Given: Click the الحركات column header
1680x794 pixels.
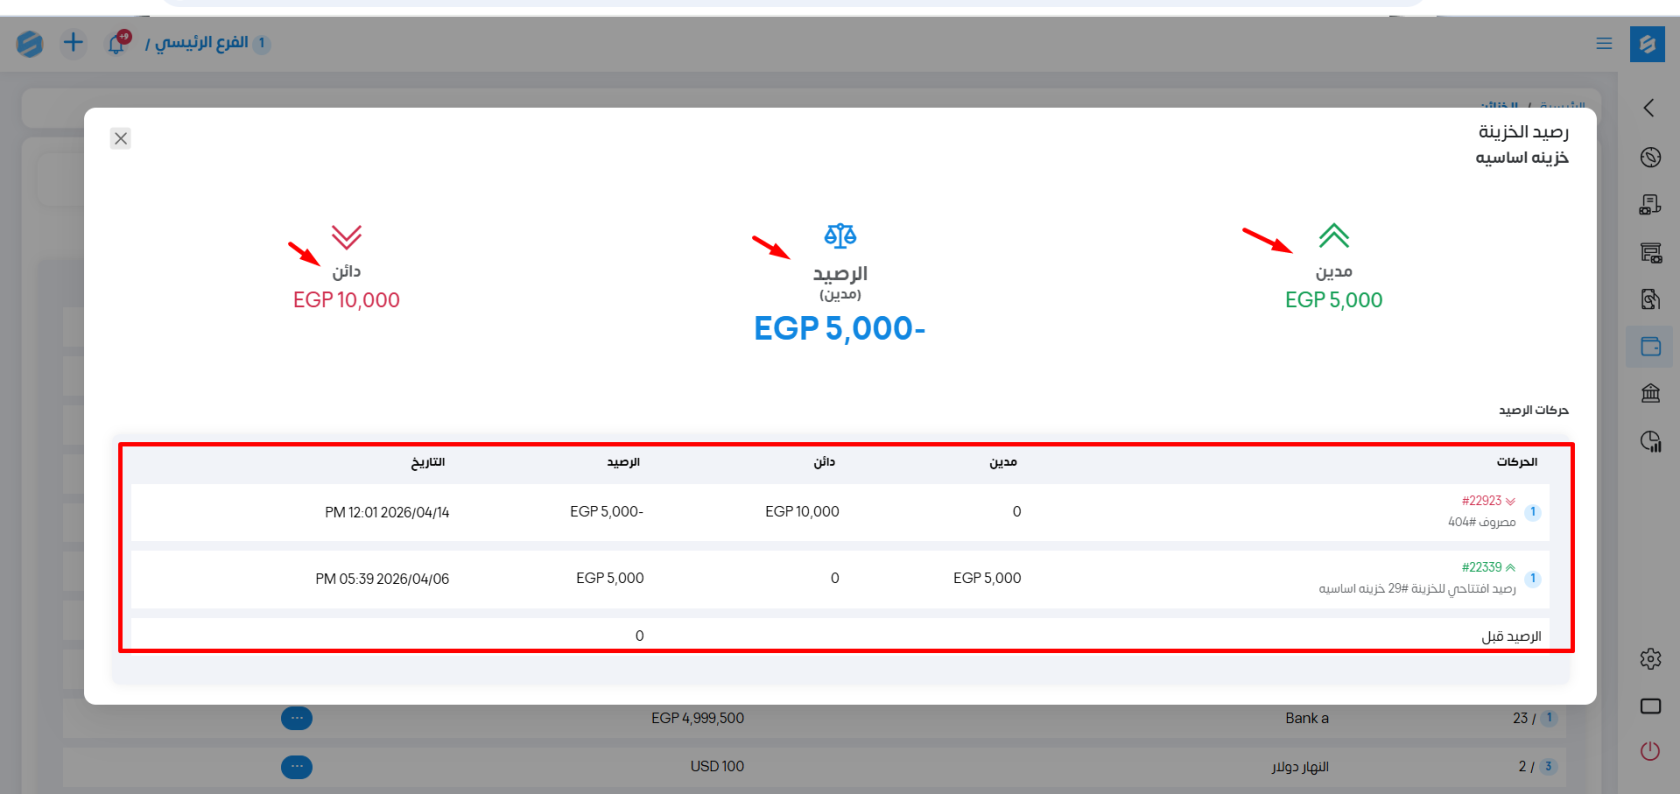Looking at the screenshot, I should click(1516, 462).
